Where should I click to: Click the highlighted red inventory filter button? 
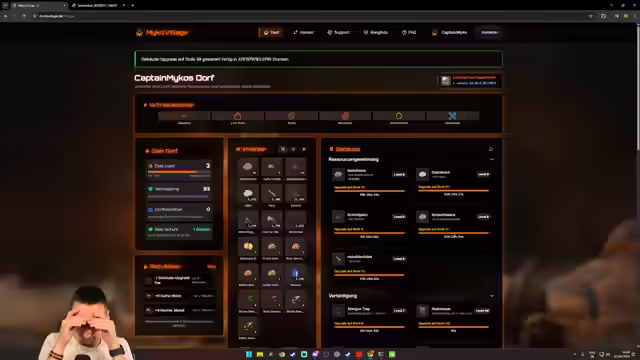point(283,149)
